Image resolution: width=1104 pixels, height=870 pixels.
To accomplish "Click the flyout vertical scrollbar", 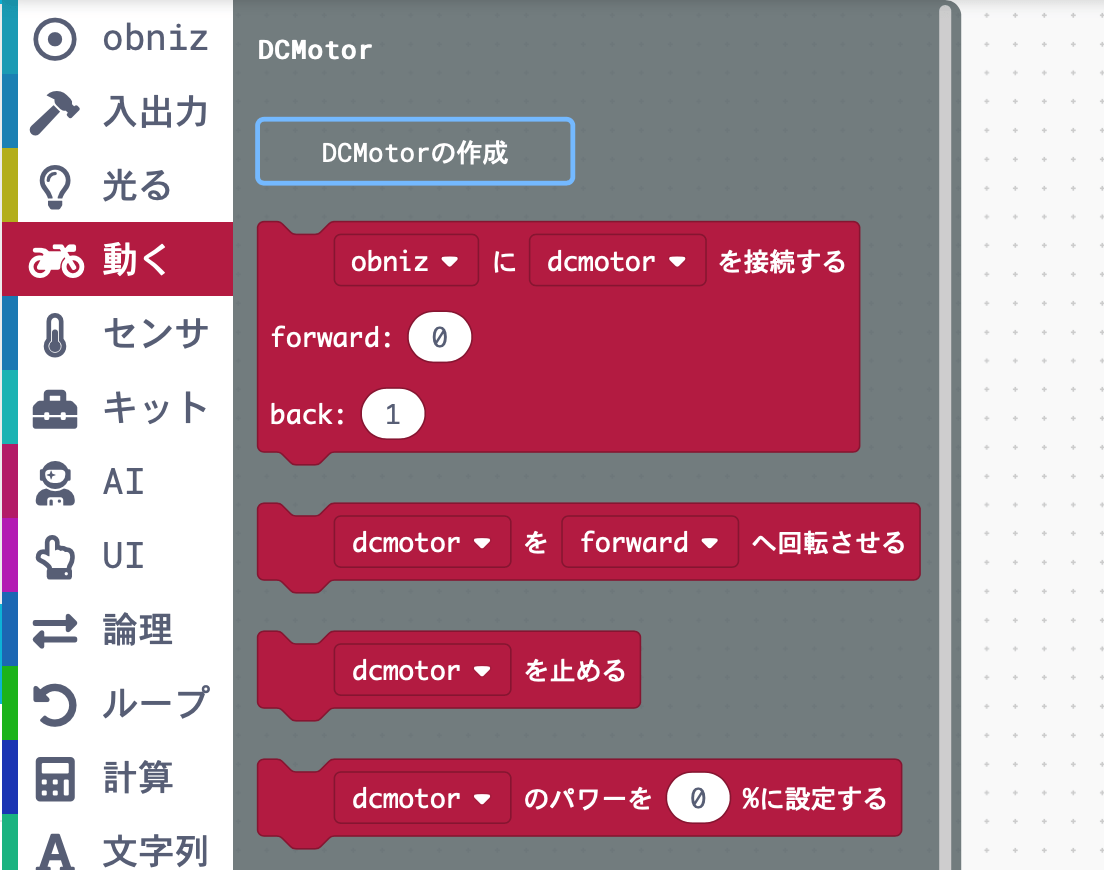I will pyautogui.click(x=945, y=400).
